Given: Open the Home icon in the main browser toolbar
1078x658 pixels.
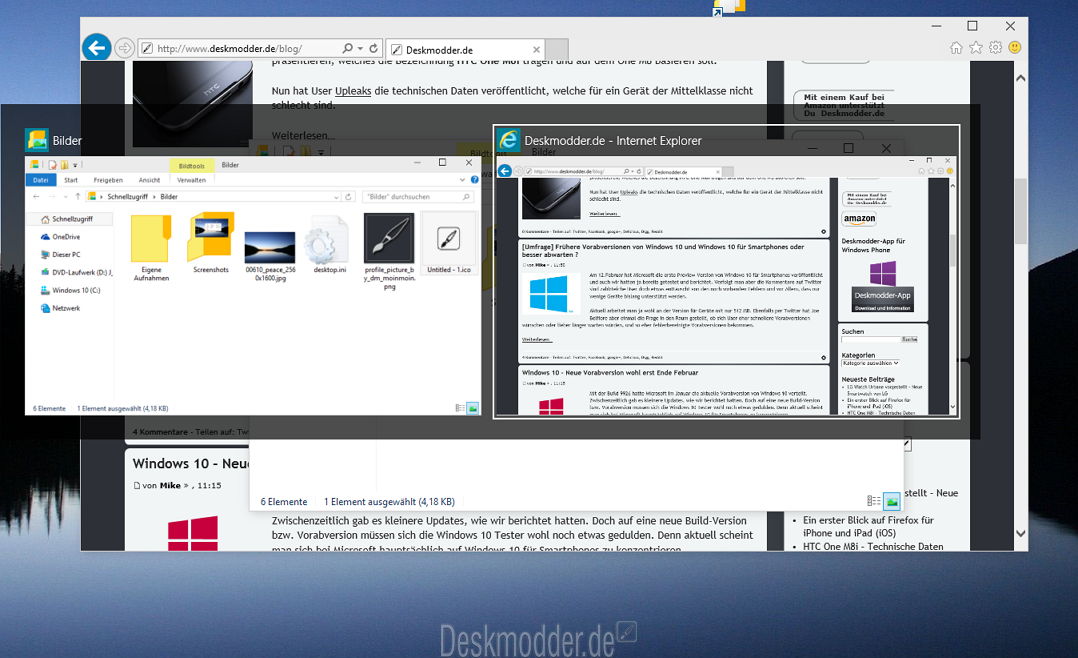Looking at the screenshot, I should 956,47.
